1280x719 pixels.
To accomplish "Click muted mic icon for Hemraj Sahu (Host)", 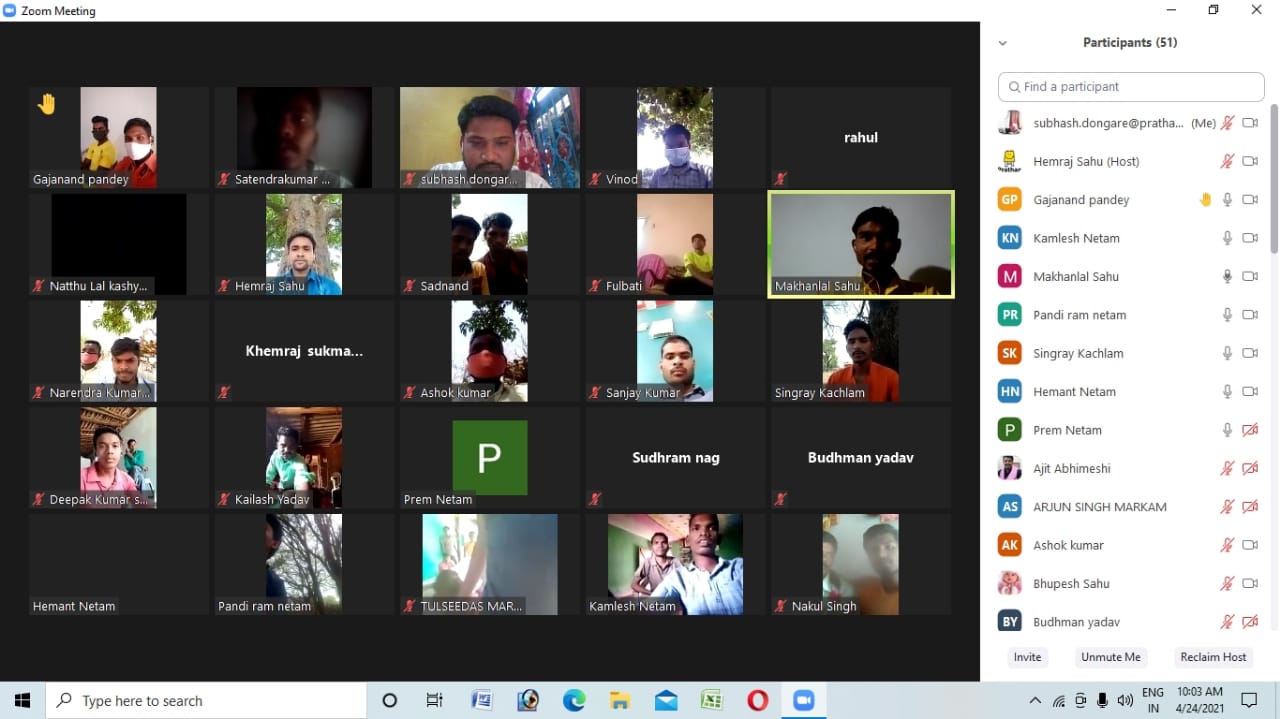I will click(x=1227, y=161).
